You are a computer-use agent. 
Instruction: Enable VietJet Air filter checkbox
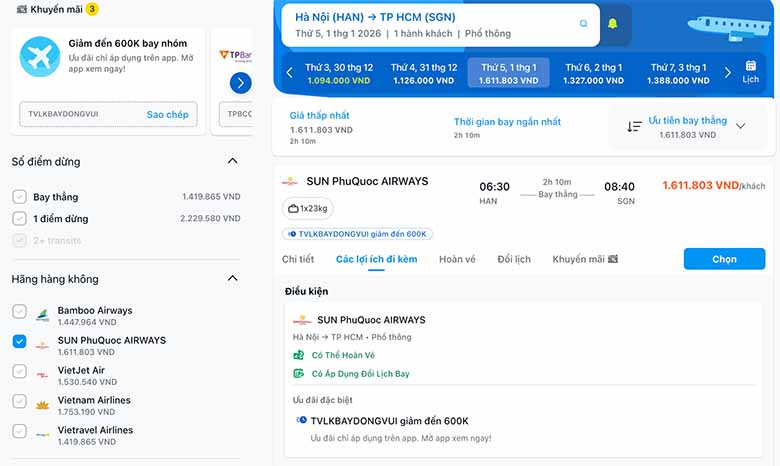19,371
